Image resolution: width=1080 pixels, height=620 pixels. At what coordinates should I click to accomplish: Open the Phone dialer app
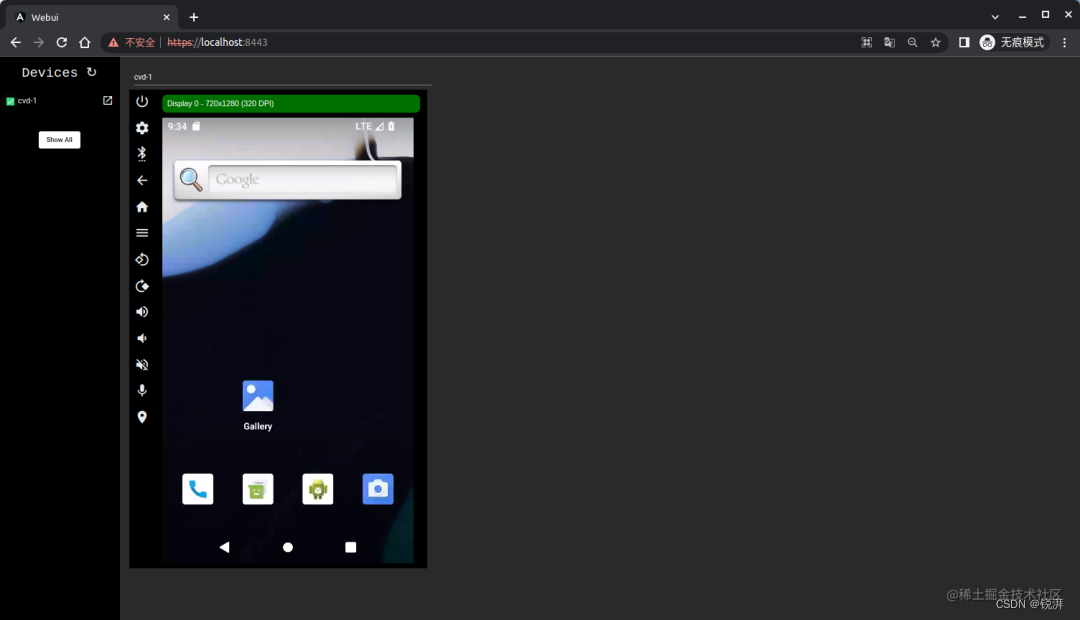(198, 489)
